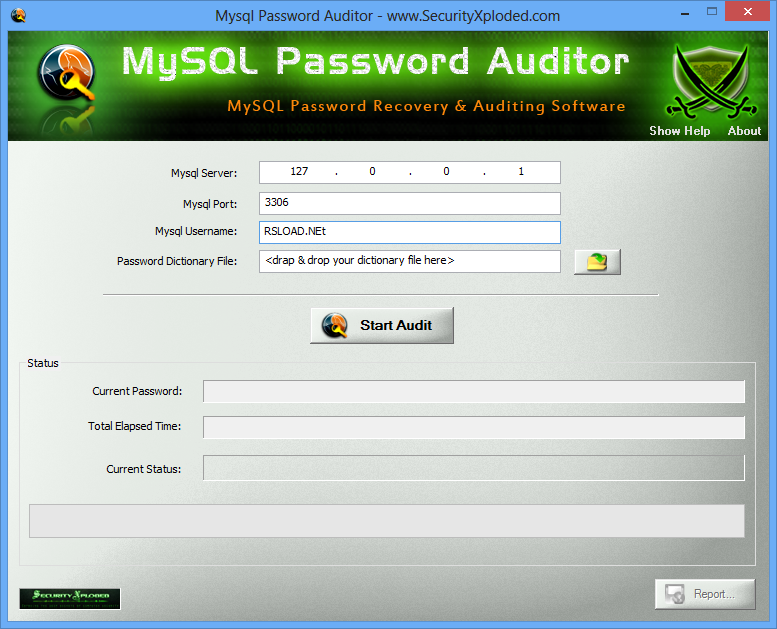Click the Total Elapsed Time field
This screenshot has width=777, height=629.
[474, 427]
